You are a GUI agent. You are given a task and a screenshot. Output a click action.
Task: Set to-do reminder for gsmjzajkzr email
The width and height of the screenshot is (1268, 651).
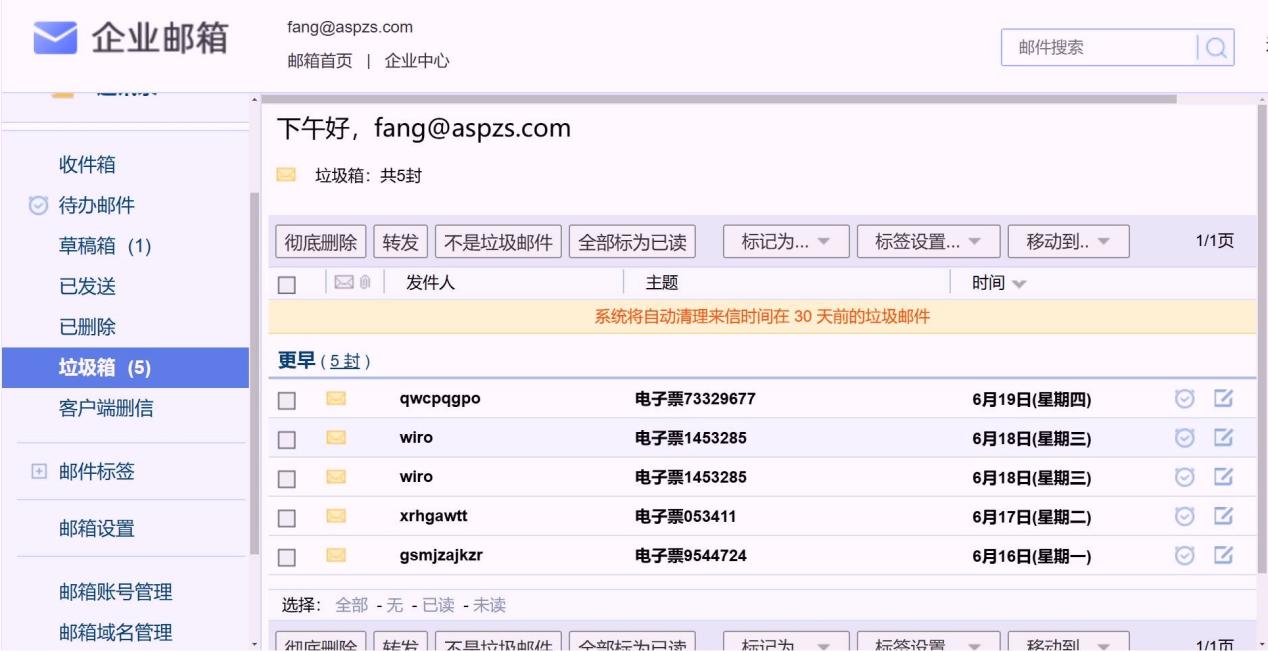1185,555
